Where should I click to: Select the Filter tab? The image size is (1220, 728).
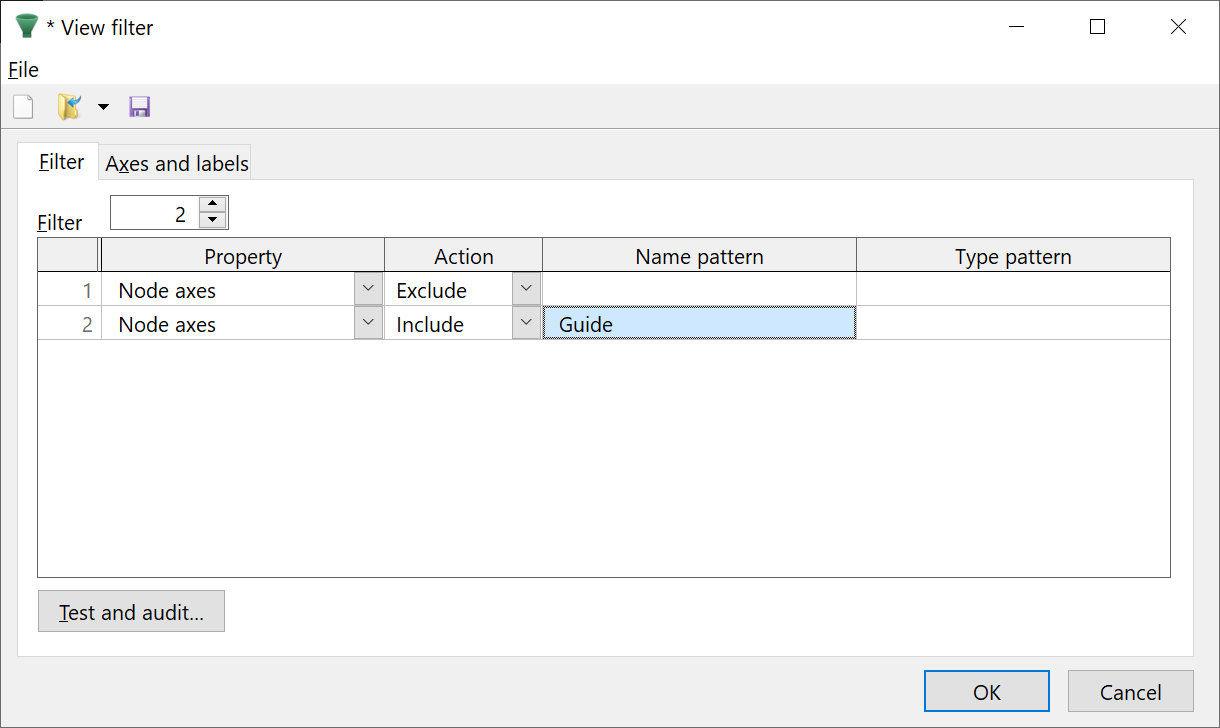coord(61,162)
